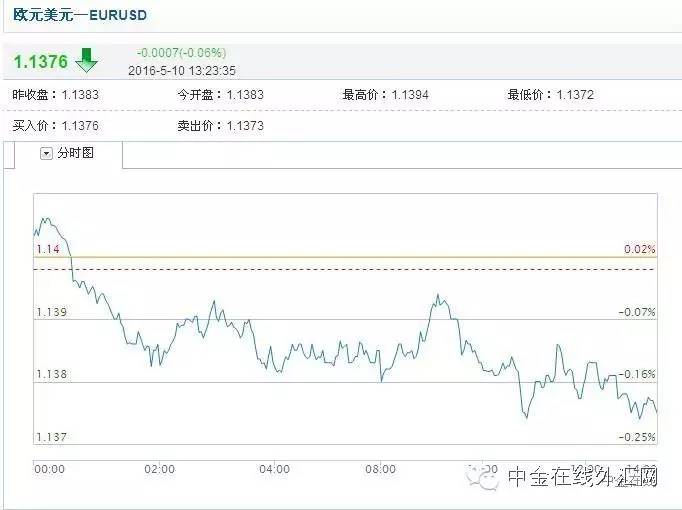Open the 分时图 dropdown arrow
The height and width of the screenshot is (510, 682).
[x=46, y=153]
